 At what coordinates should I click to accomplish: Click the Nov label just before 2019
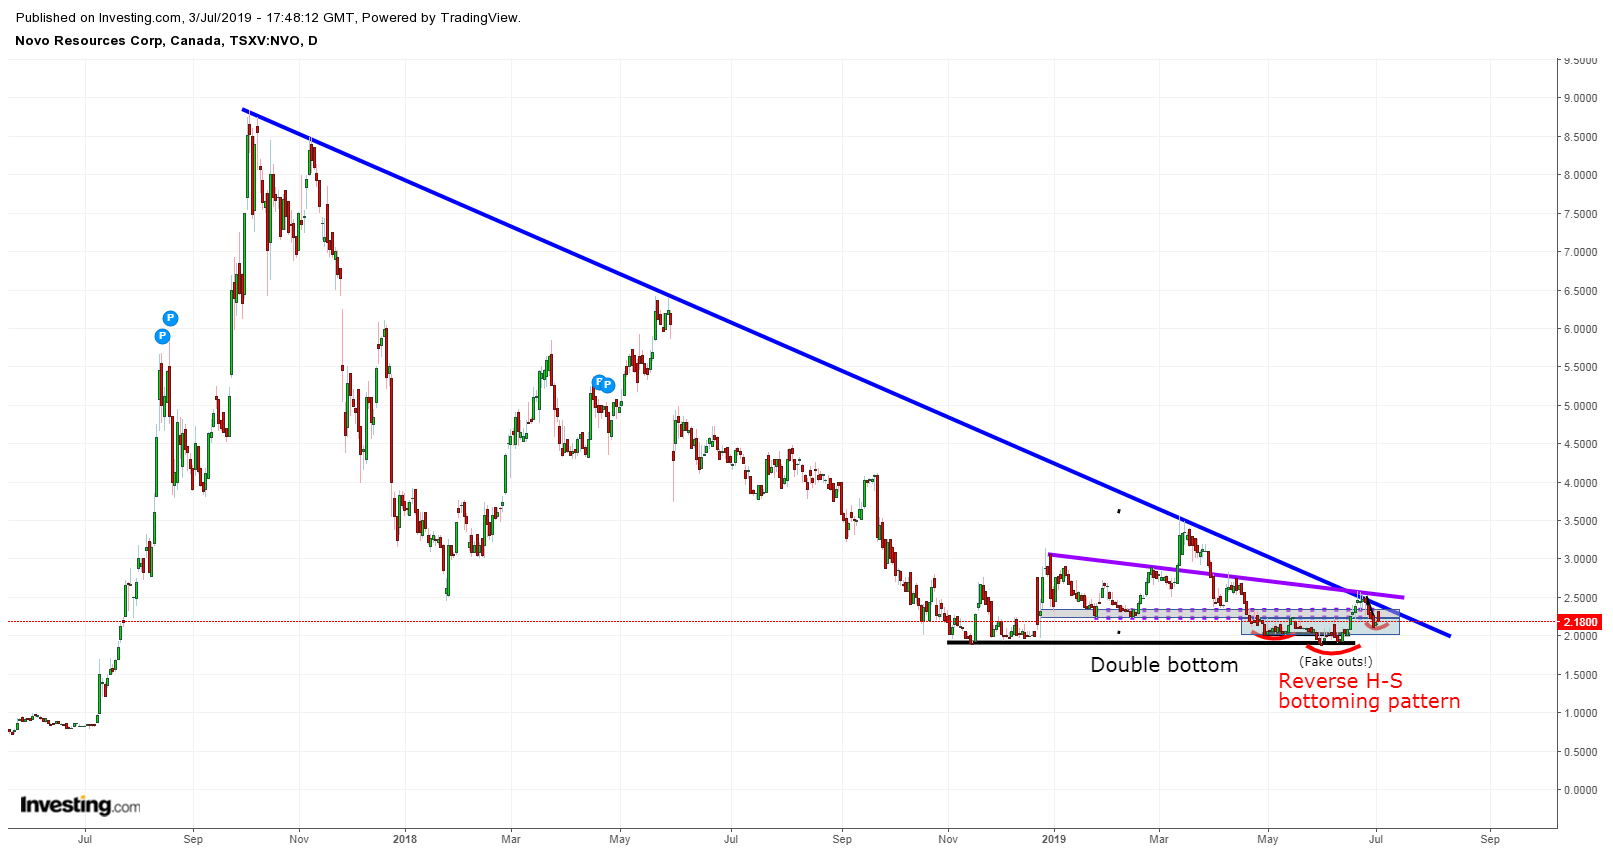(948, 839)
